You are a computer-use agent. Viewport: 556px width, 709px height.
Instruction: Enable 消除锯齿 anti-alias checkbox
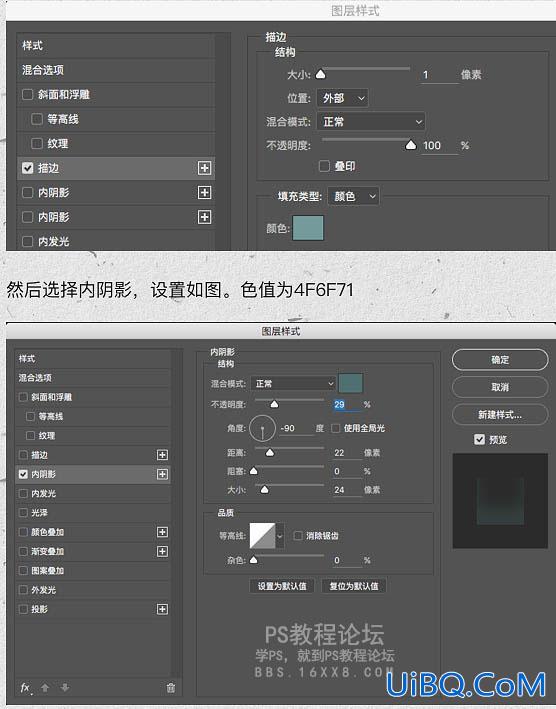[298, 536]
